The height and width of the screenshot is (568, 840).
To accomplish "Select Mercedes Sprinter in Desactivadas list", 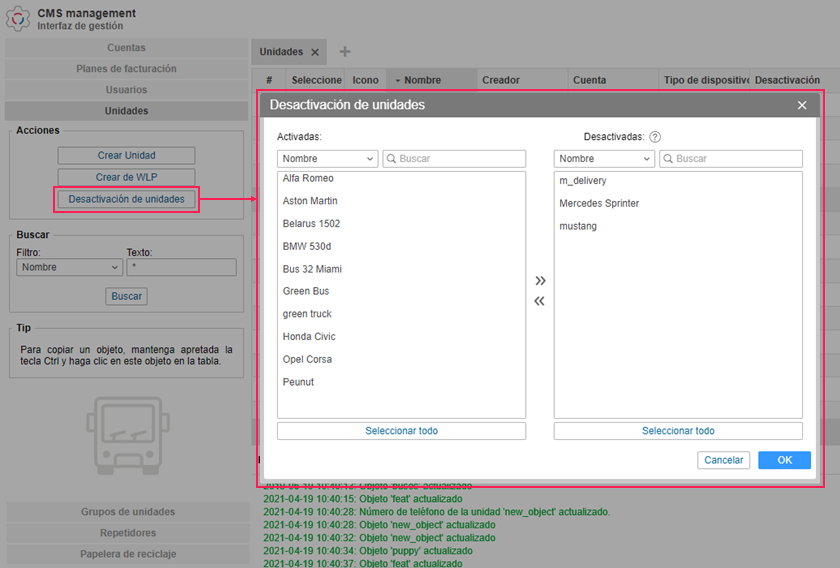I will 599,203.
